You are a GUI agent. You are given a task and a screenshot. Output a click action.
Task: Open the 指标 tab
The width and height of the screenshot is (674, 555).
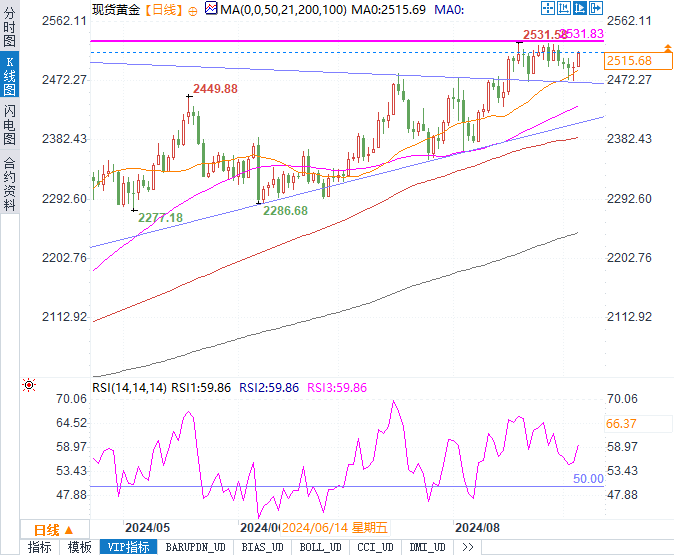click(x=40, y=547)
